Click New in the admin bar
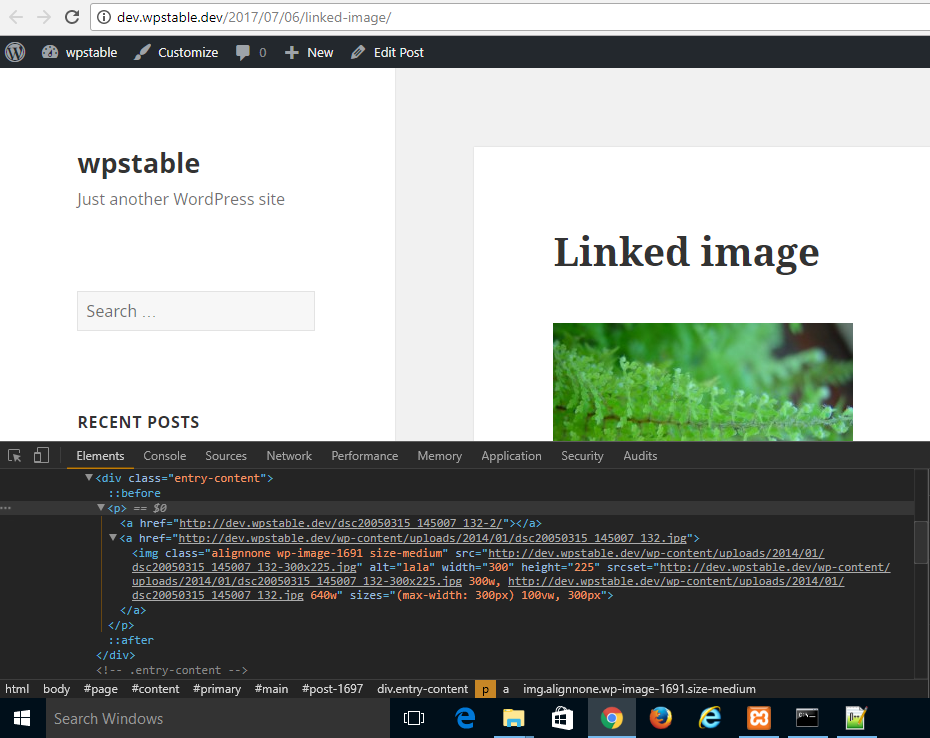This screenshot has height=738, width=930. click(320, 52)
